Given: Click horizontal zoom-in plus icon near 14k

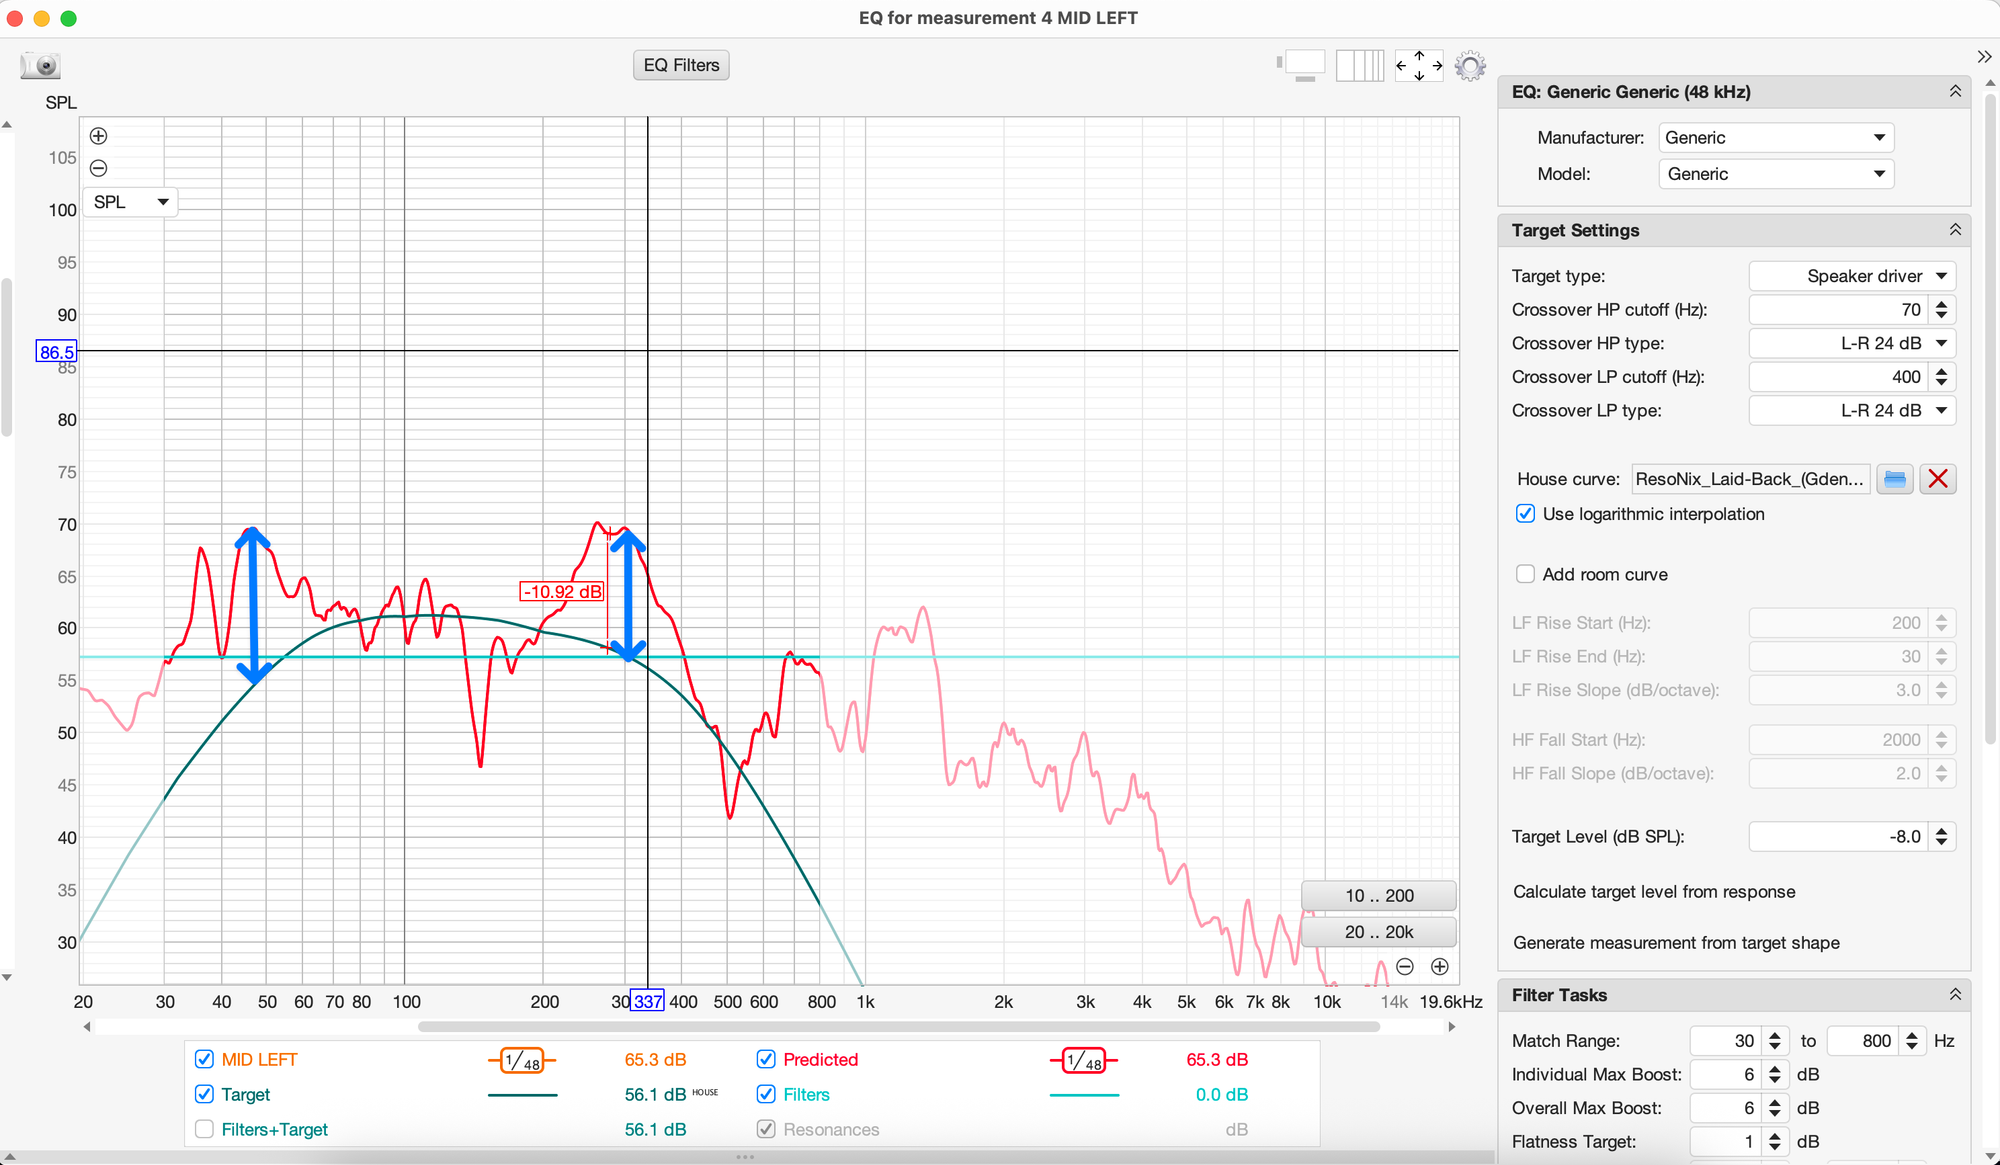Looking at the screenshot, I should click(x=1439, y=966).
